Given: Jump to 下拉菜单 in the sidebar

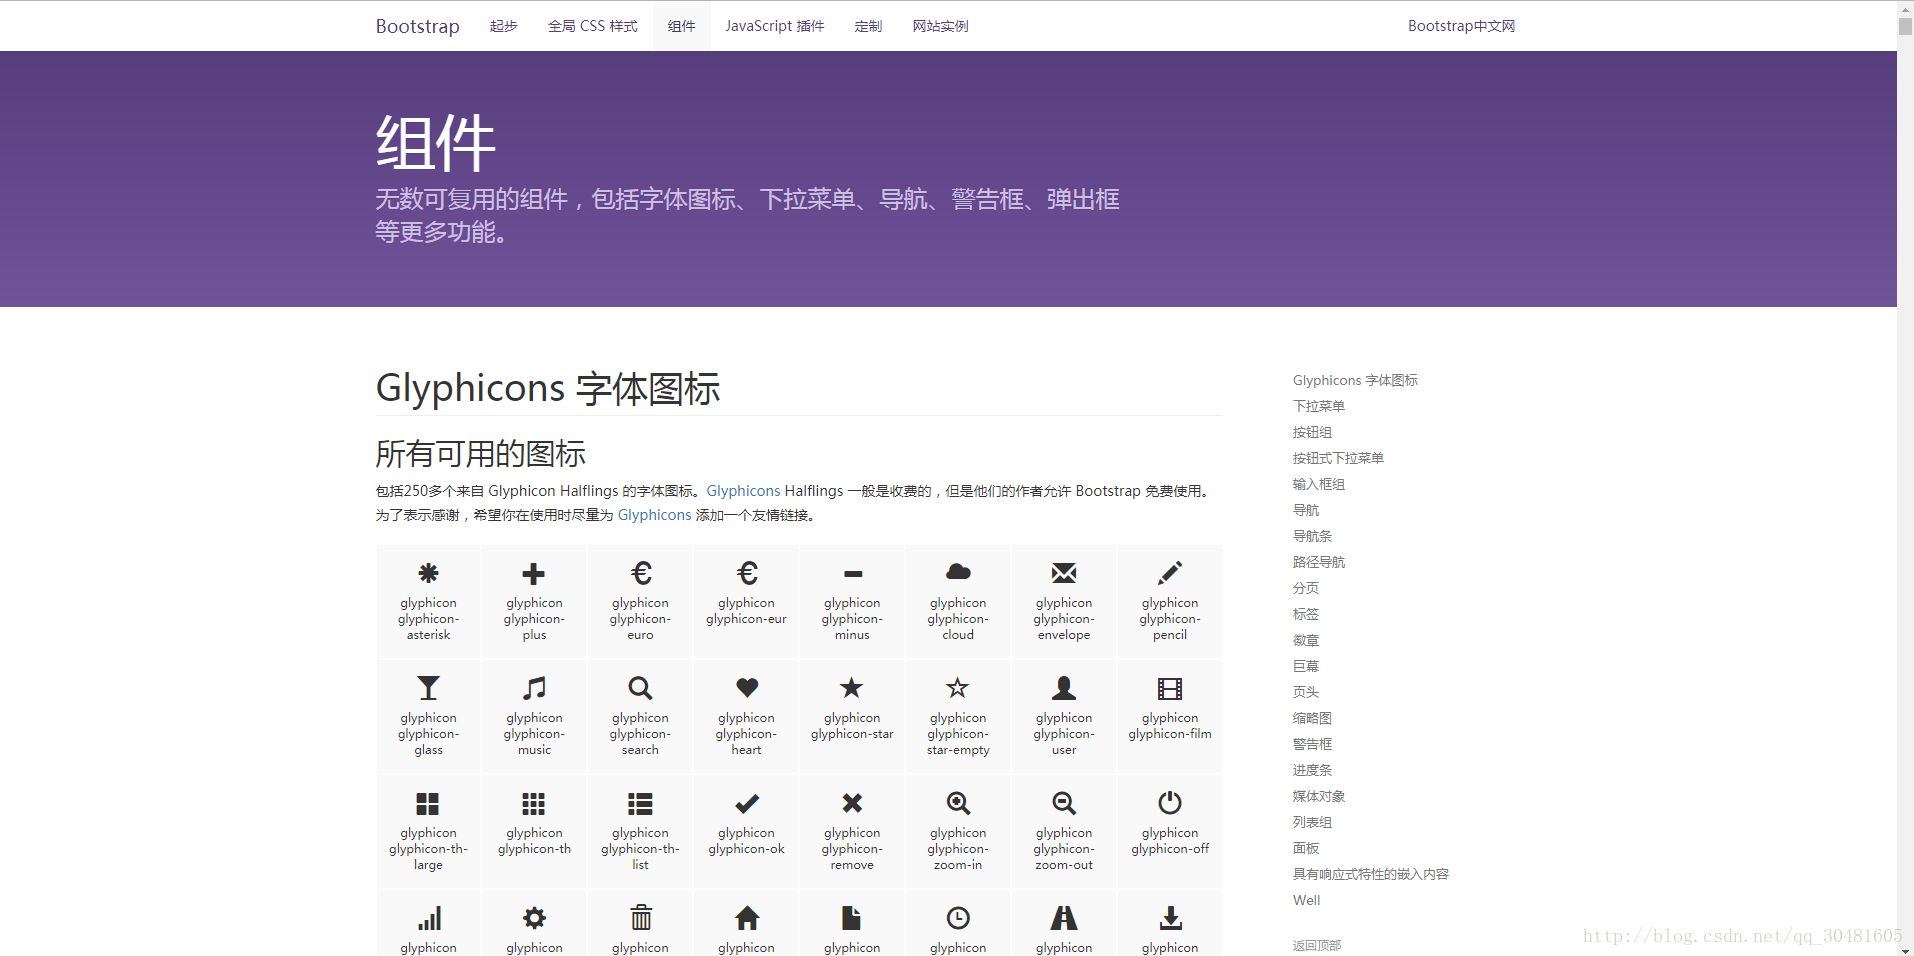Looking at the screenshot, I should (1319, 406).
